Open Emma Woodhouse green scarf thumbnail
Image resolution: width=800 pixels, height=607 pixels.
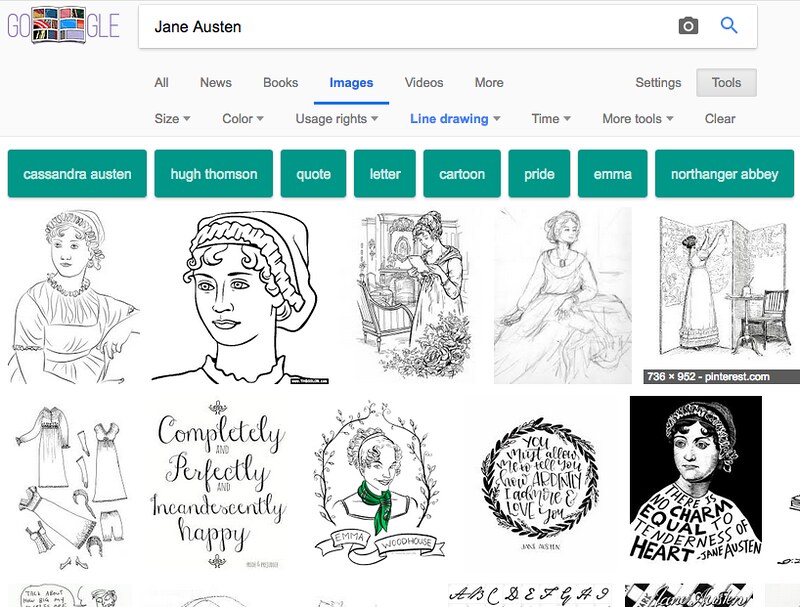379,484
